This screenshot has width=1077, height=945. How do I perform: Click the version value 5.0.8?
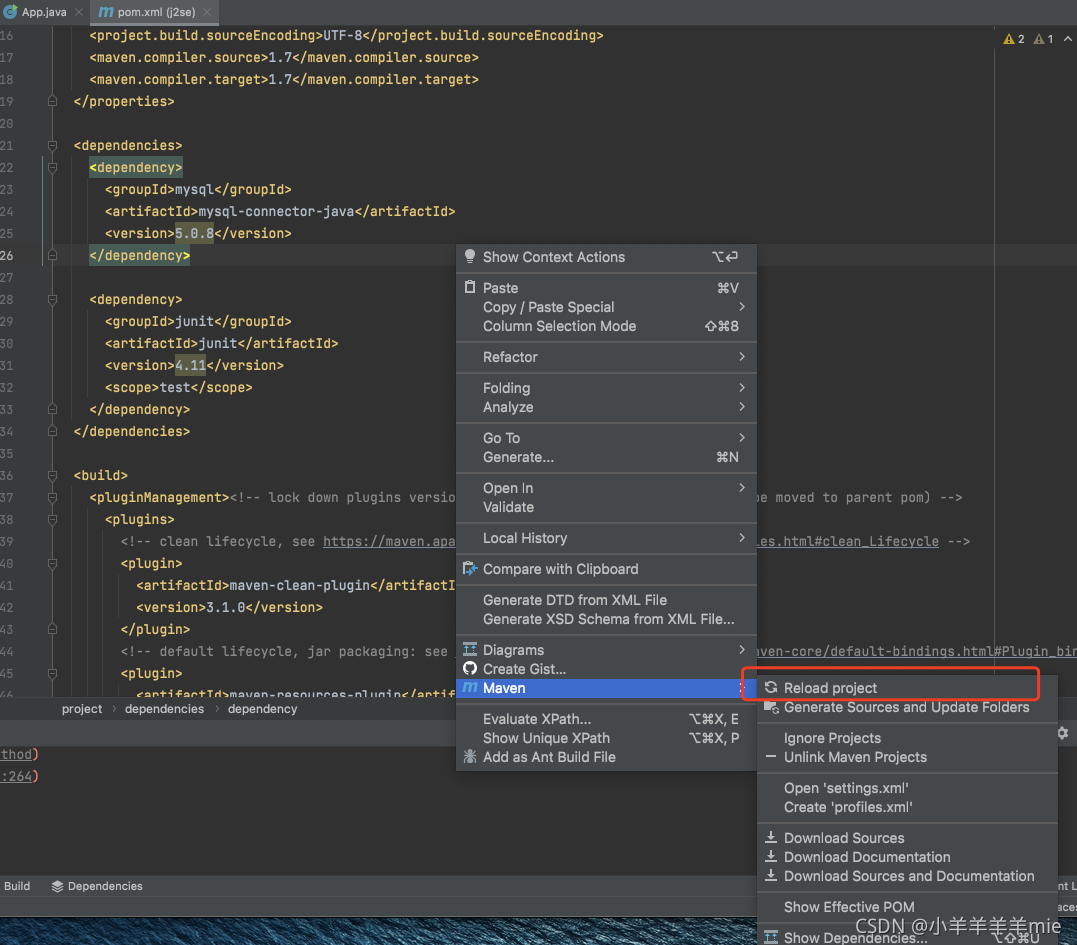pyautogui.click(x=194, y=234)
